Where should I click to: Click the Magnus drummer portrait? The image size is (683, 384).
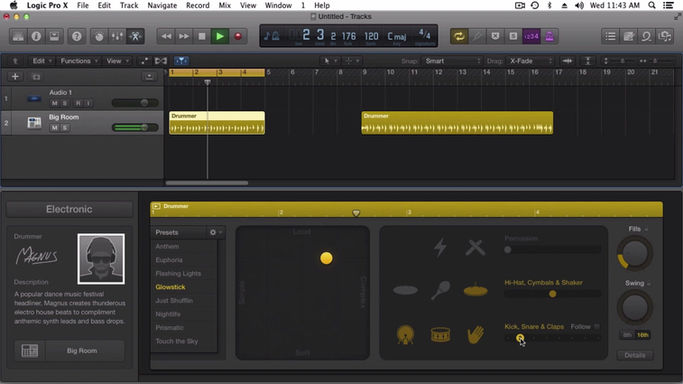coord(101,259)
